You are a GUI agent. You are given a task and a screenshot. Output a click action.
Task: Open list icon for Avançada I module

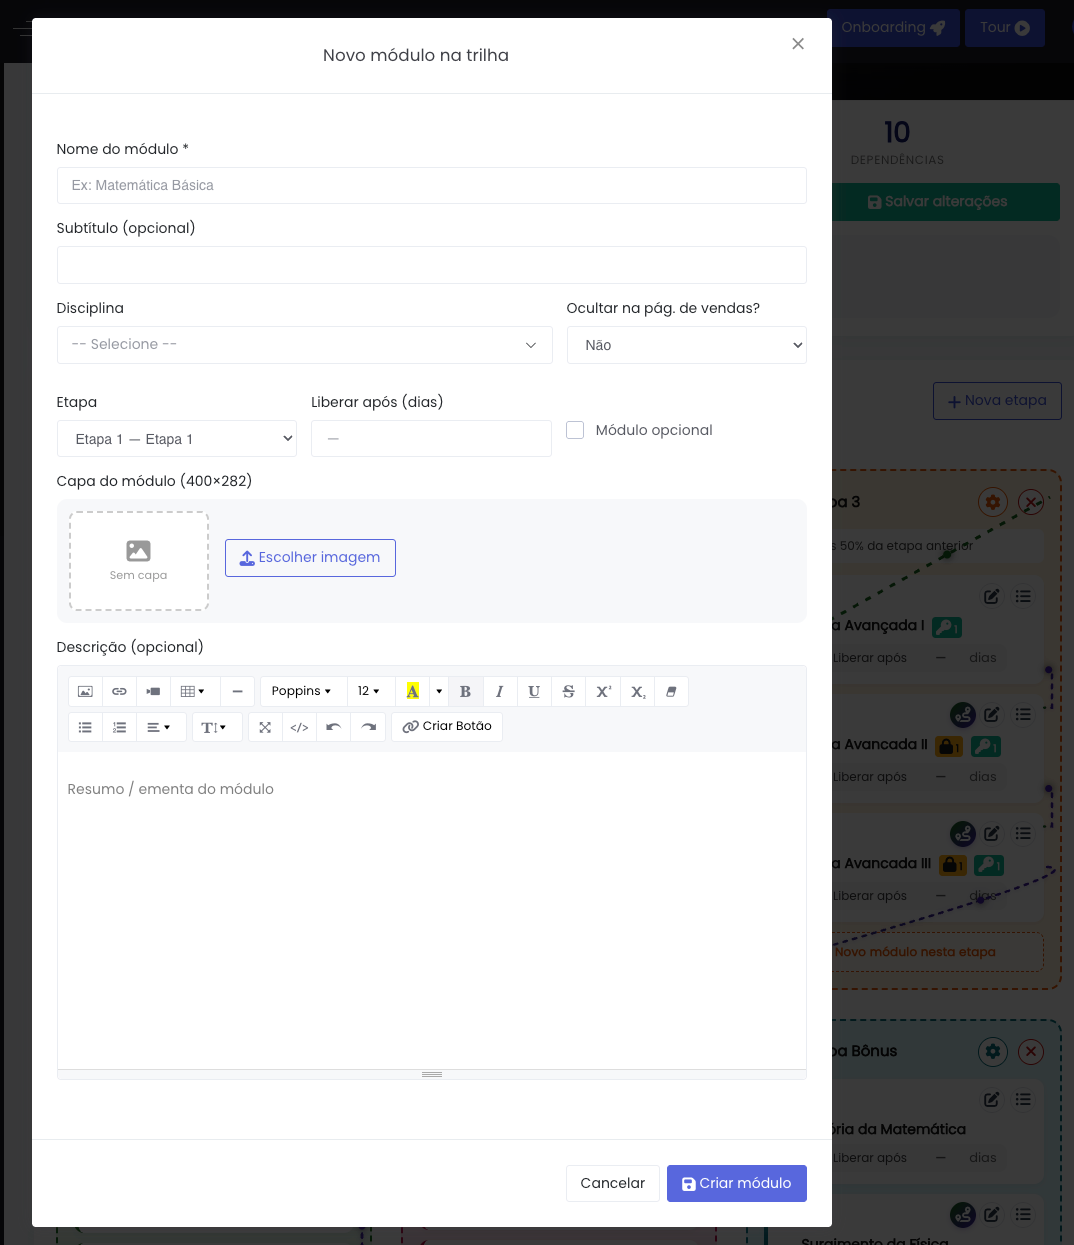click(x=1023, y=596)
